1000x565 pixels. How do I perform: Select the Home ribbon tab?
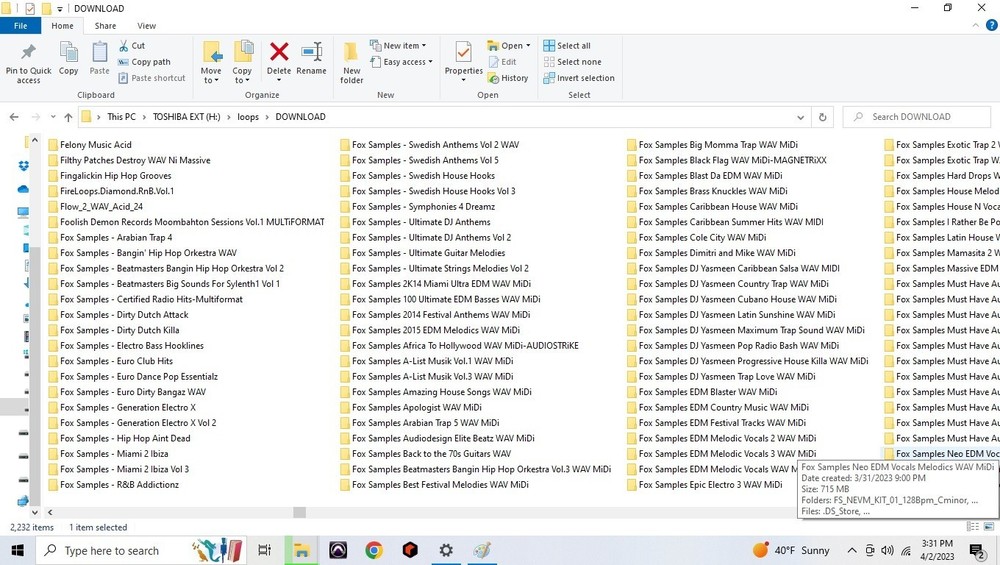[62, 26]
